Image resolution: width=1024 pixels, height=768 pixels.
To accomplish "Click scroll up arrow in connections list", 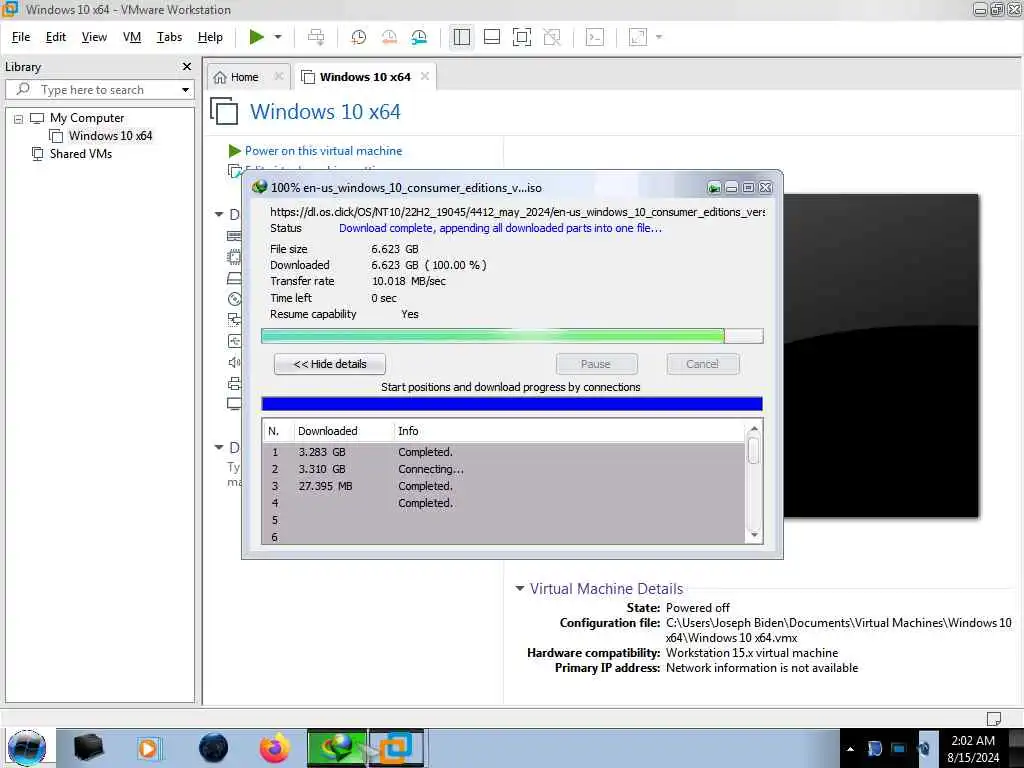I will point(754,429).
